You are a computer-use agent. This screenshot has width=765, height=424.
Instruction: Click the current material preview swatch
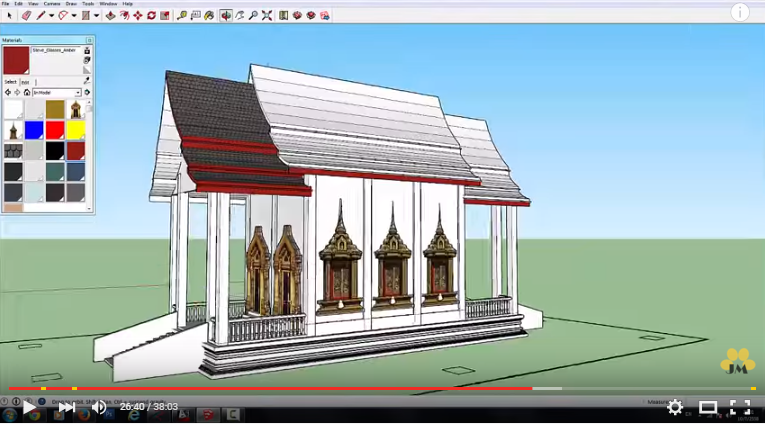tap(16, 61)
